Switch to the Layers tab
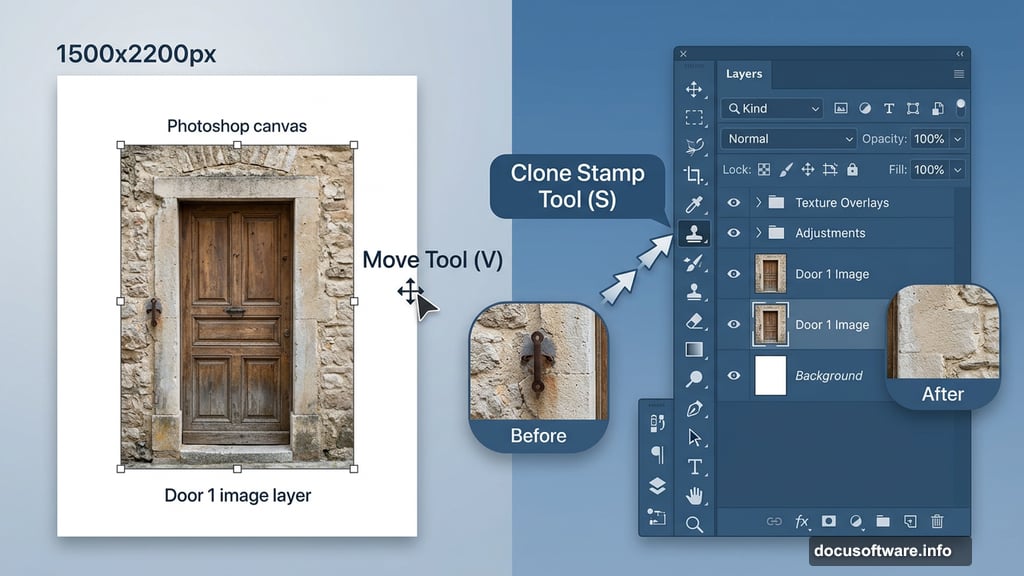Image resolution: width=1024 pixels, height=576 pixels. point(746,74)
